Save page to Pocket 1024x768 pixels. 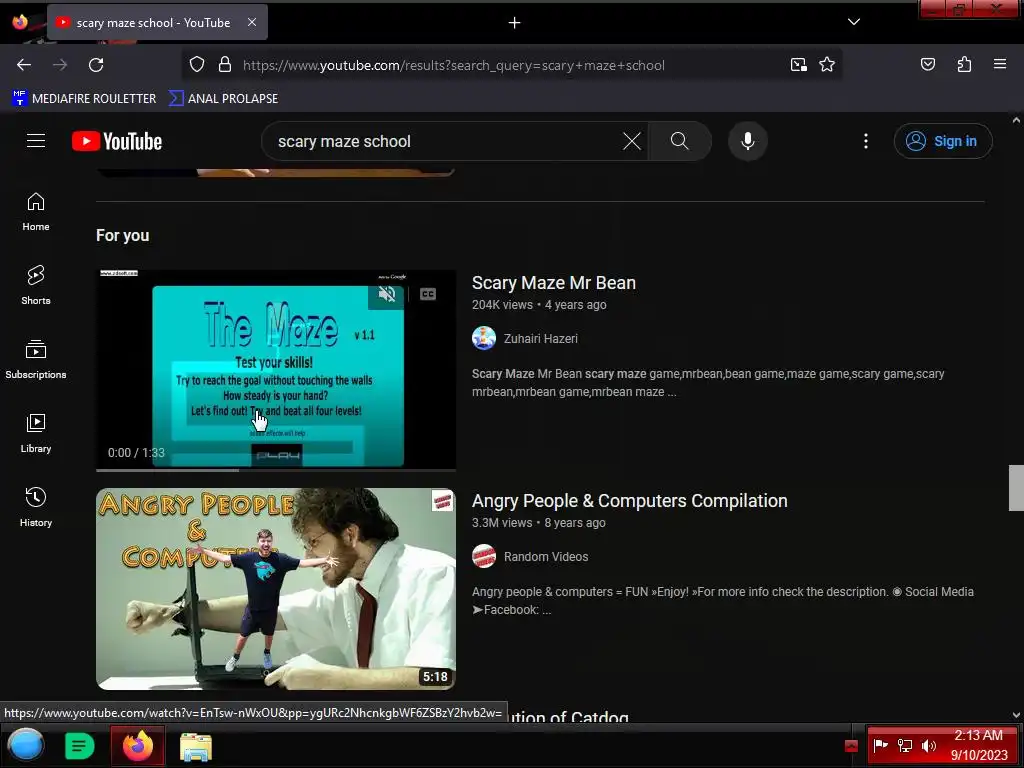pos(928,65)
